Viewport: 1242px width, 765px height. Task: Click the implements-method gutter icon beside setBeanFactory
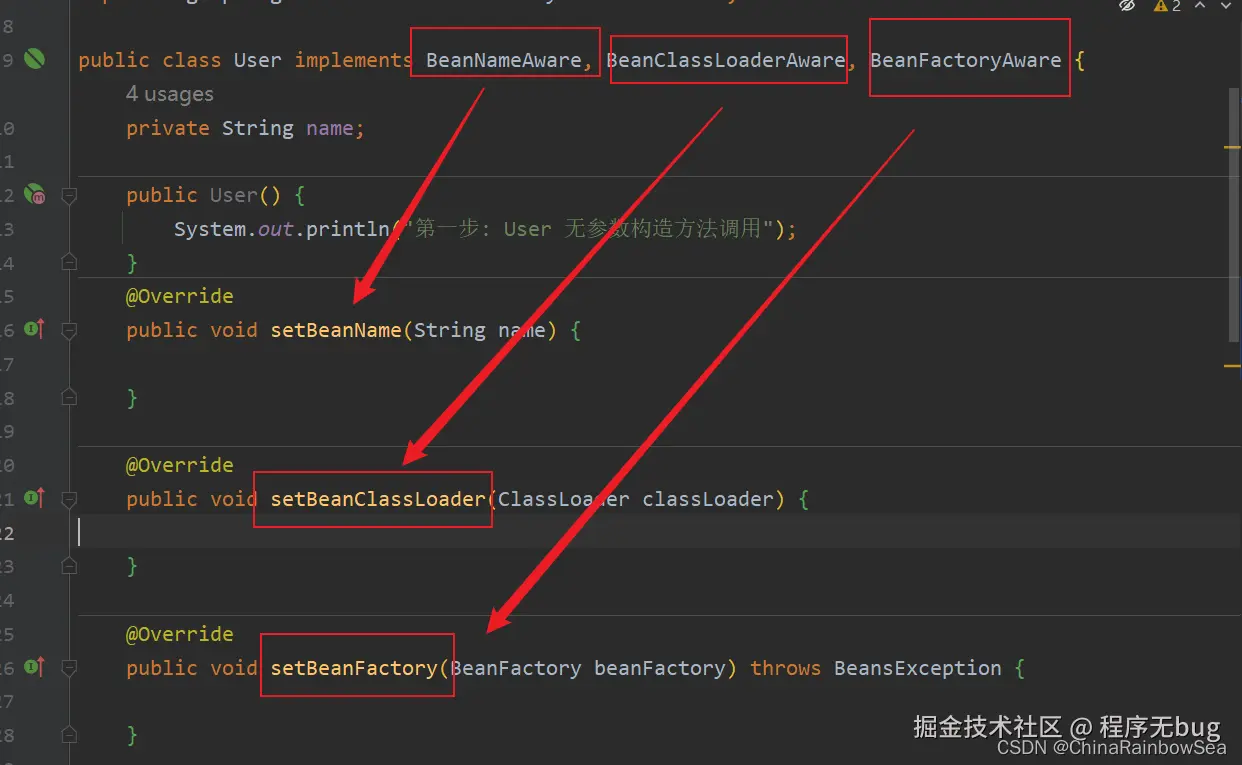click(x=34, y=666)
